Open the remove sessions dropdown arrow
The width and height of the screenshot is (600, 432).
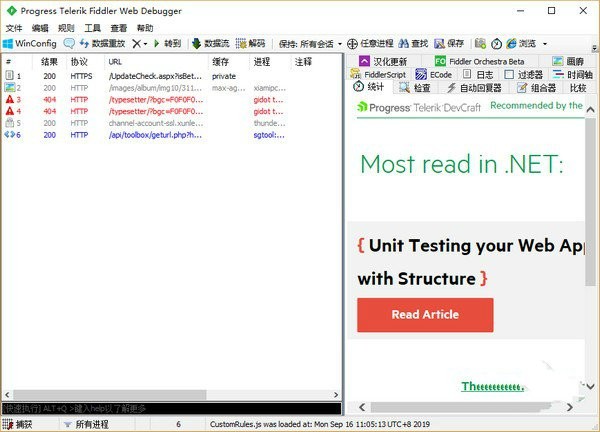(145, 44)
